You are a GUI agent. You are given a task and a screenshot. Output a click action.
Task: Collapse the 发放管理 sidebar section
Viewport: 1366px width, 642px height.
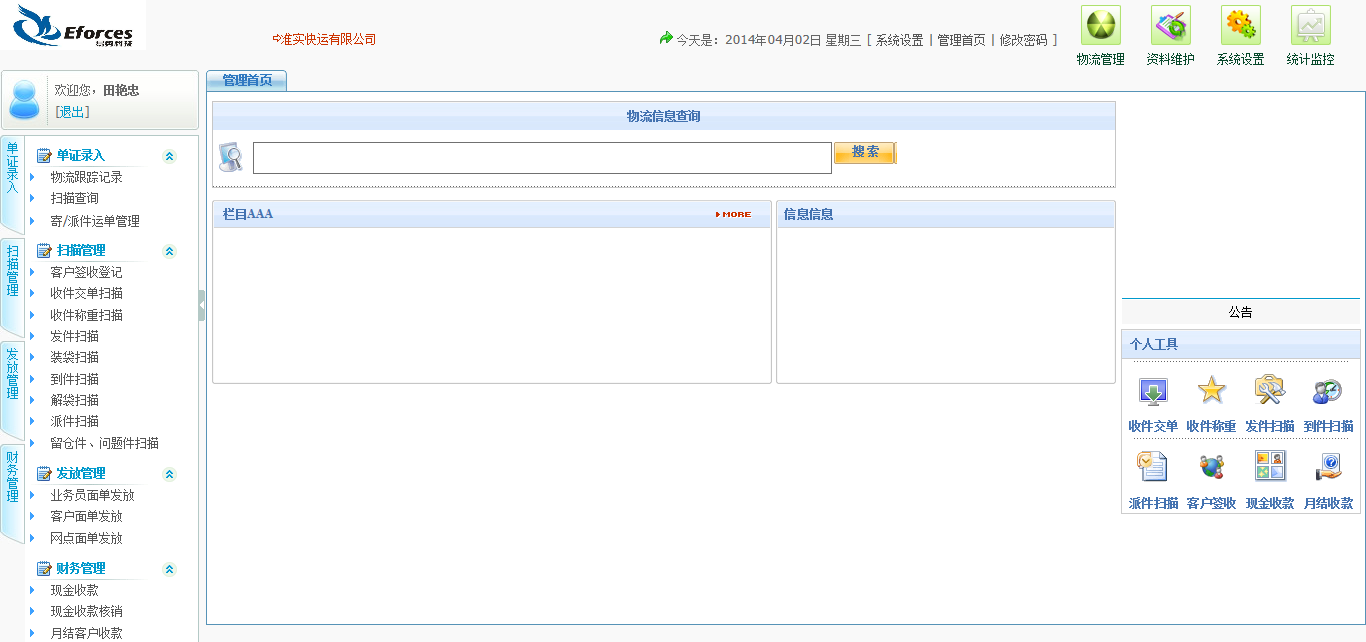point(169,474)
